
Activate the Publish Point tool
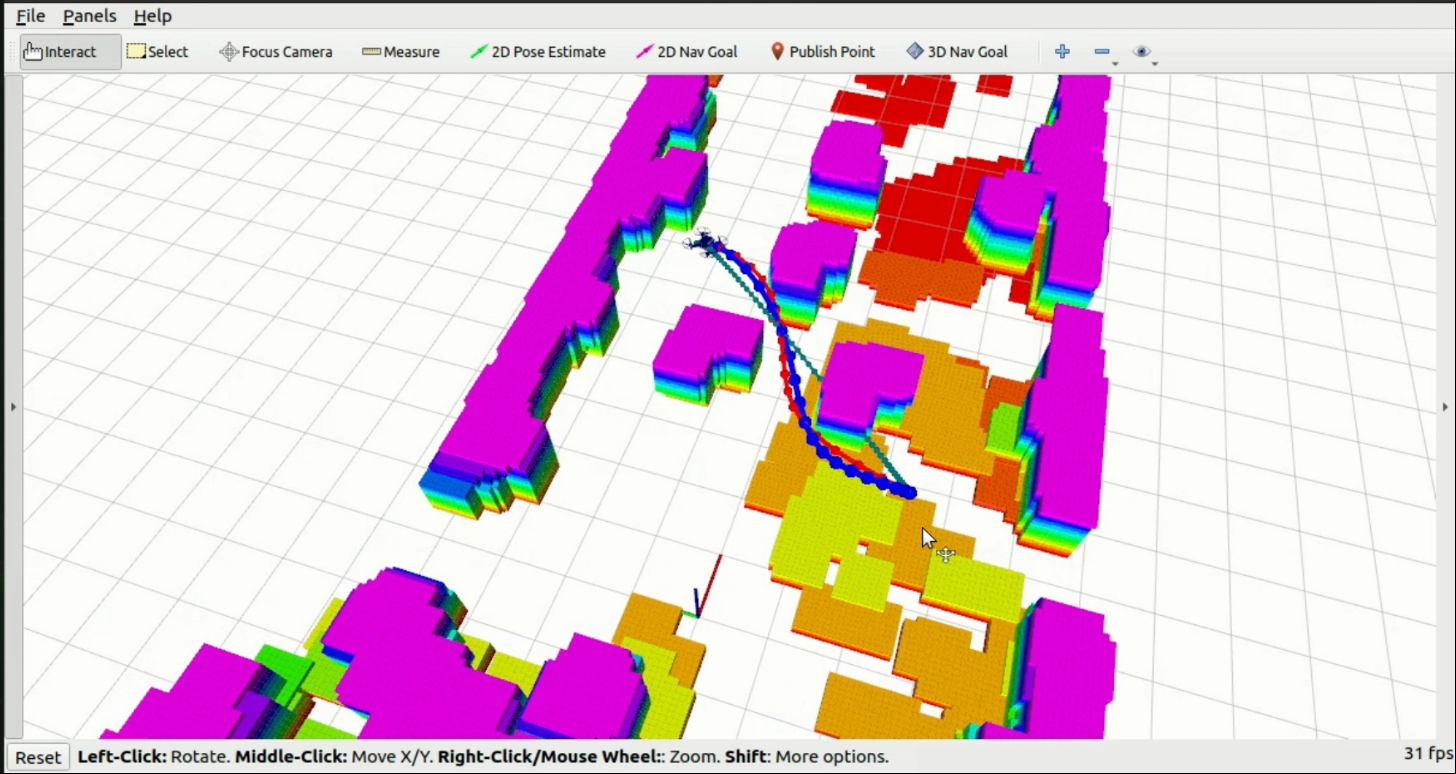tap(822, 52)
